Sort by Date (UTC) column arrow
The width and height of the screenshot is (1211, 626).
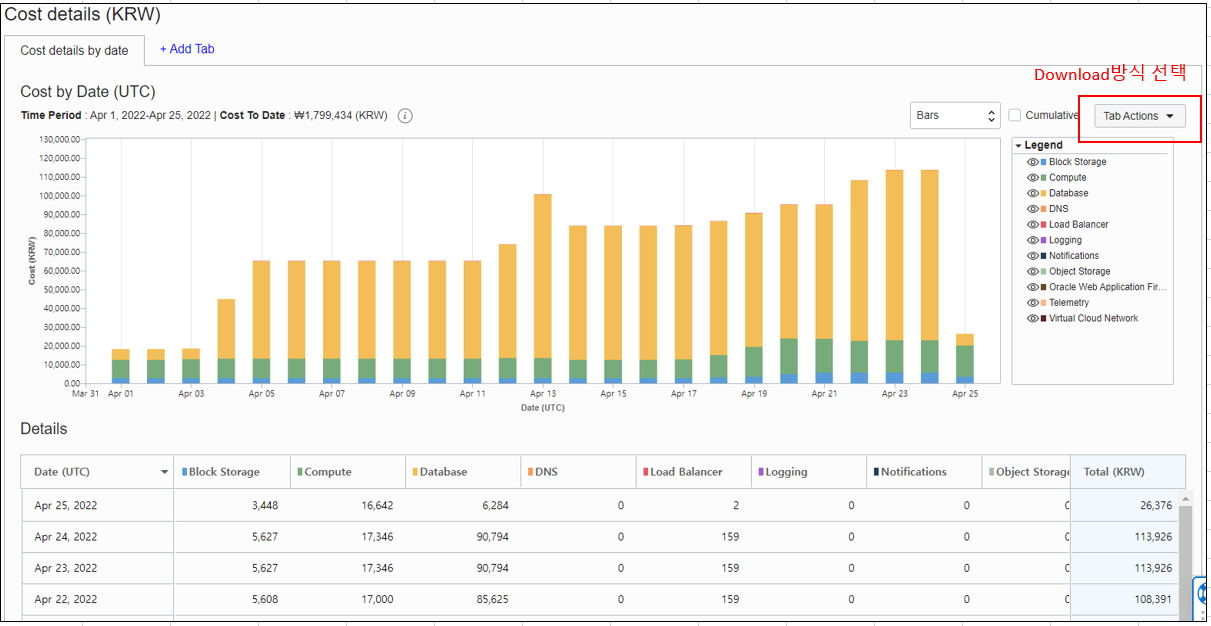164,472
